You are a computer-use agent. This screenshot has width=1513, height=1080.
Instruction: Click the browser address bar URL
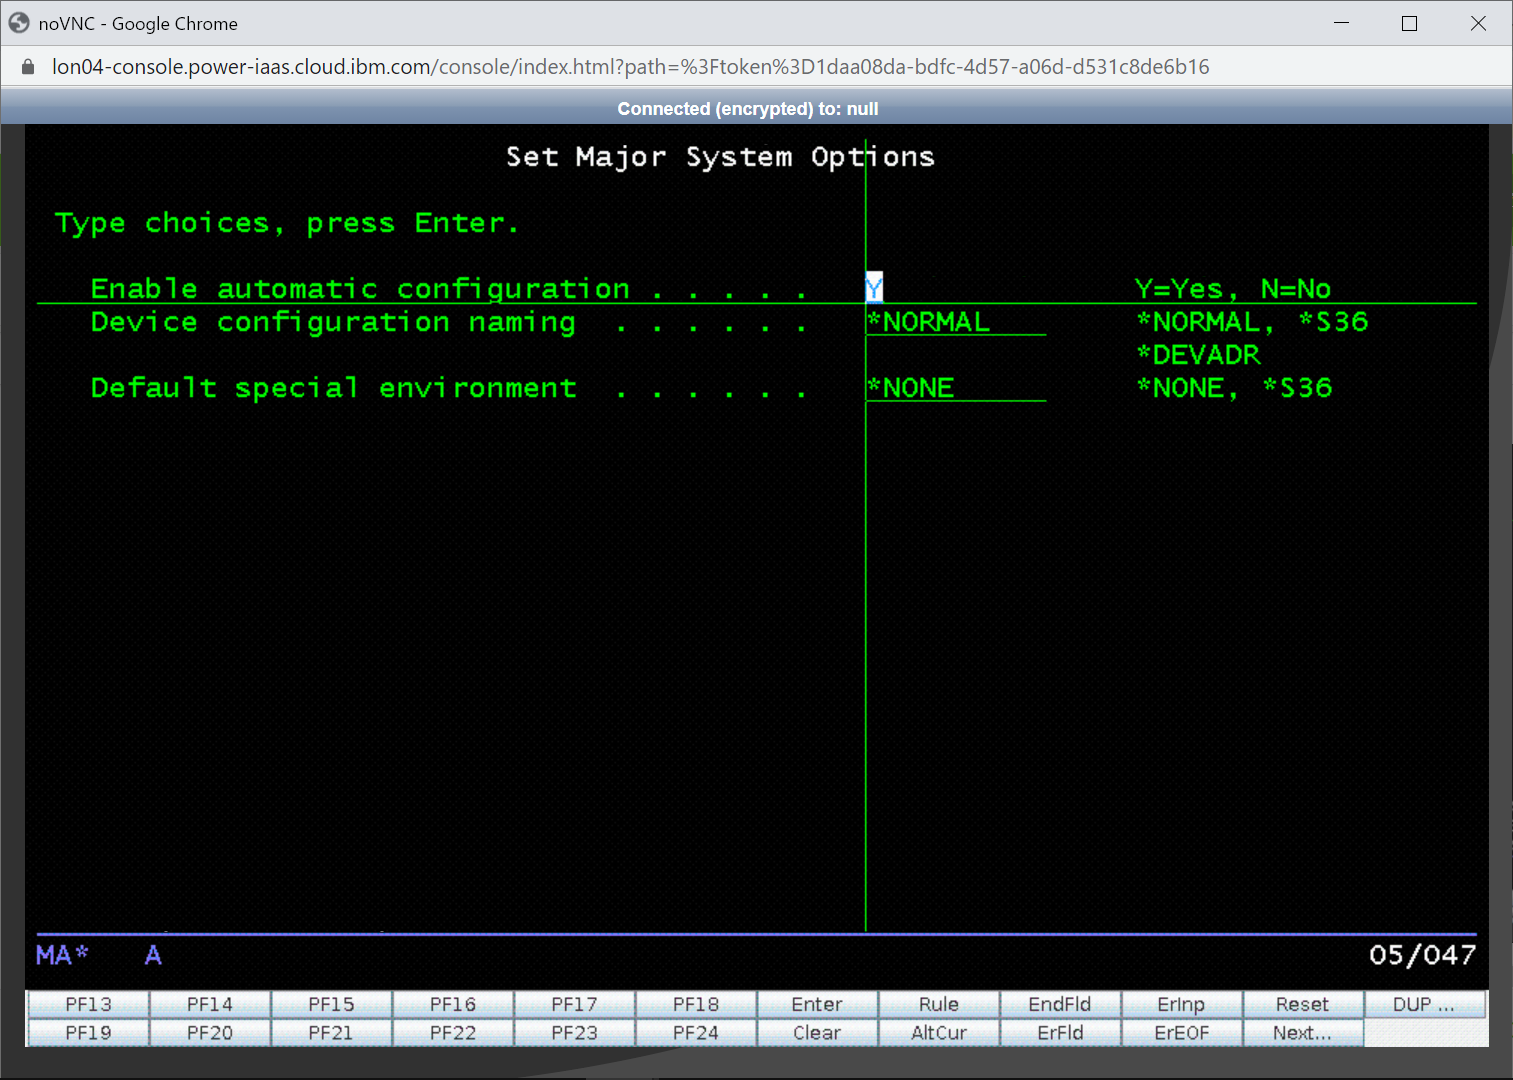click(630, 67)
